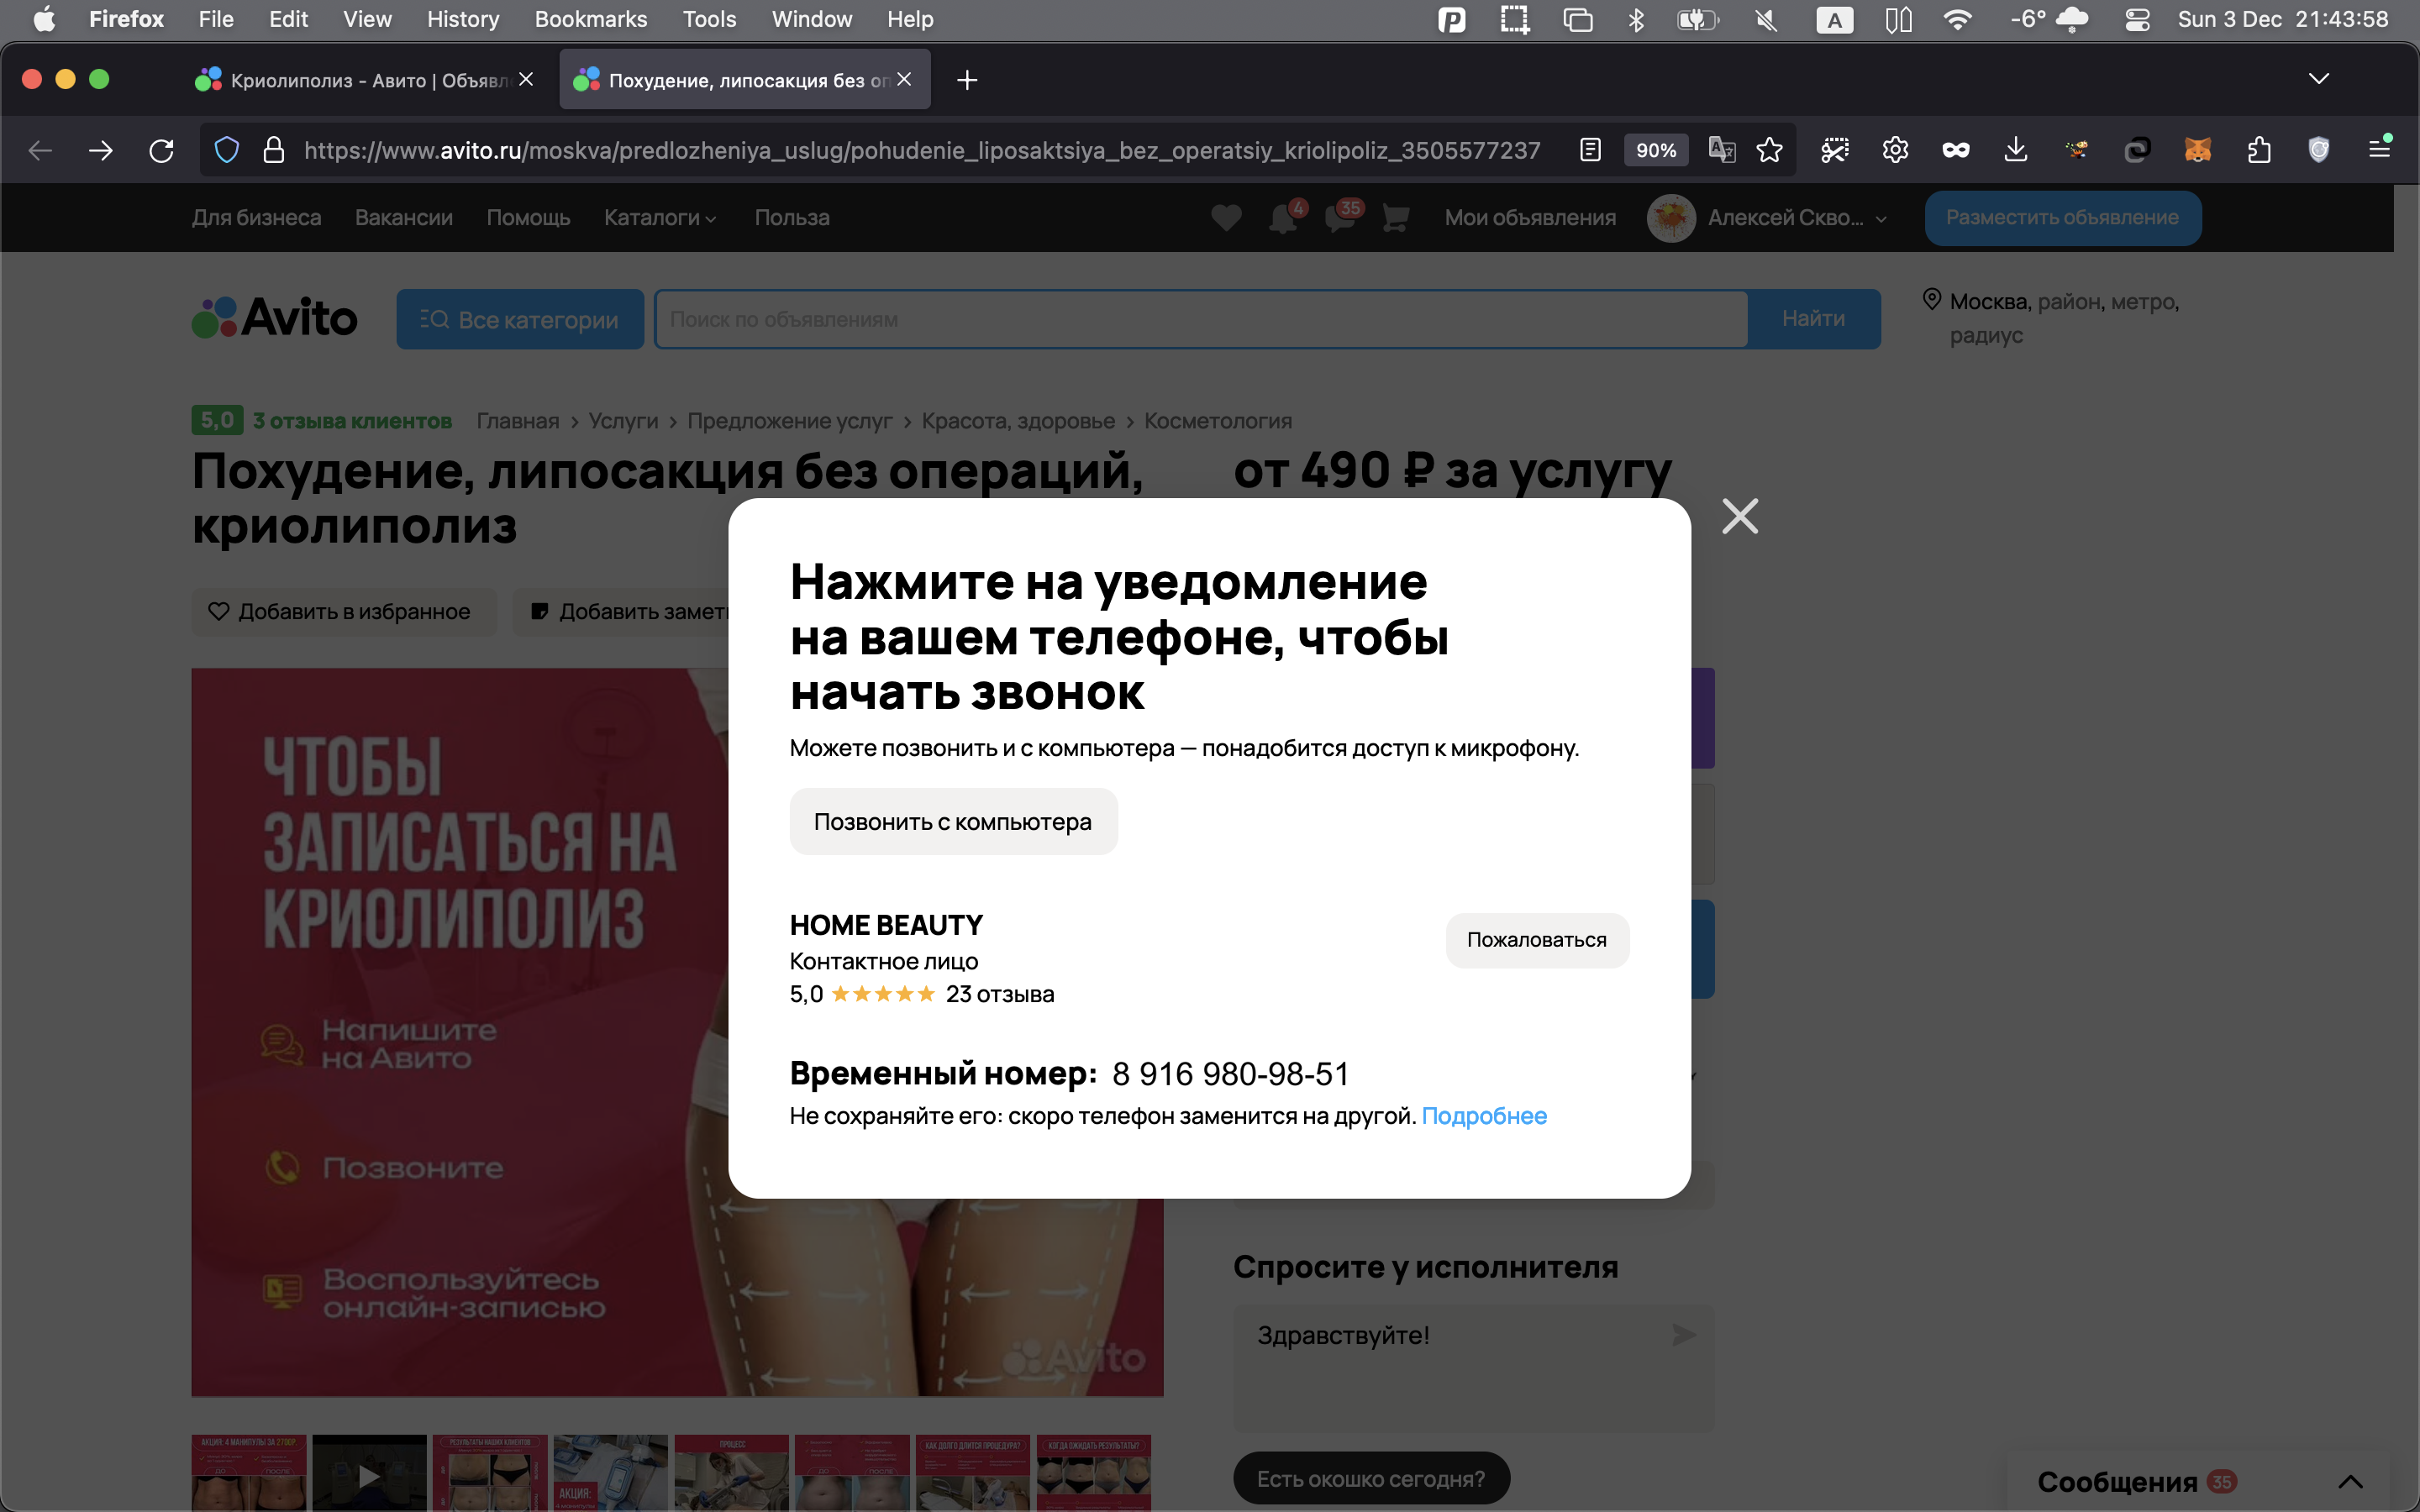Click tracking protection shield icon
Screen dimensions: 2420x1512
[x=227, y=150]
